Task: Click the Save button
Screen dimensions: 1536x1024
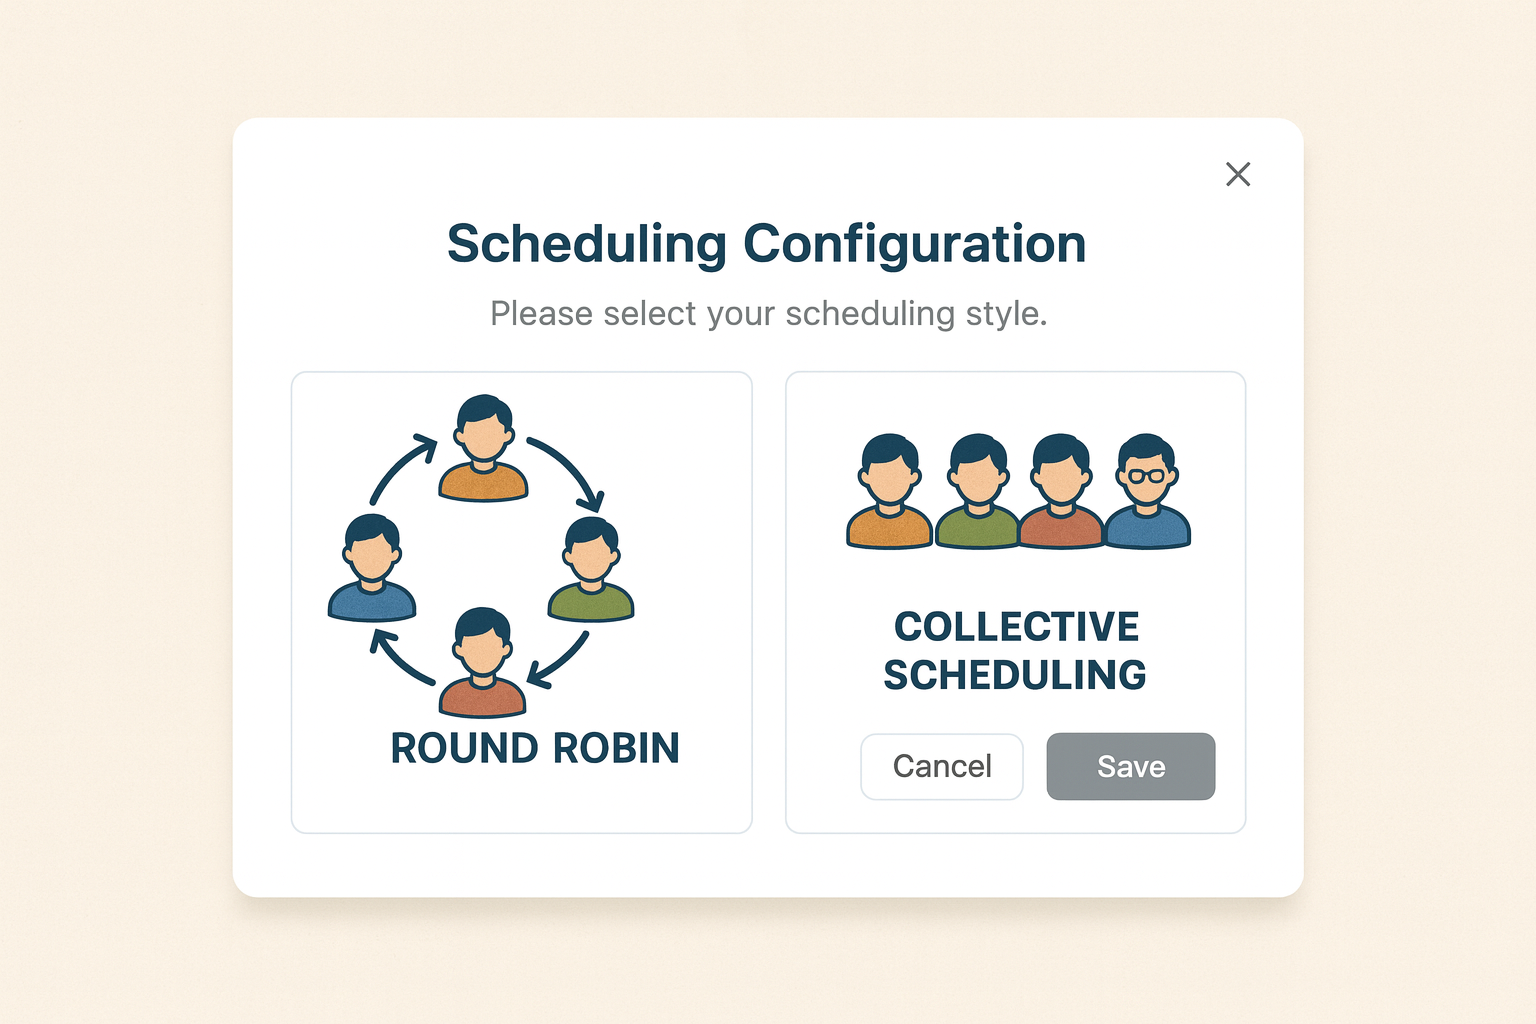Action: (1130, 767)
